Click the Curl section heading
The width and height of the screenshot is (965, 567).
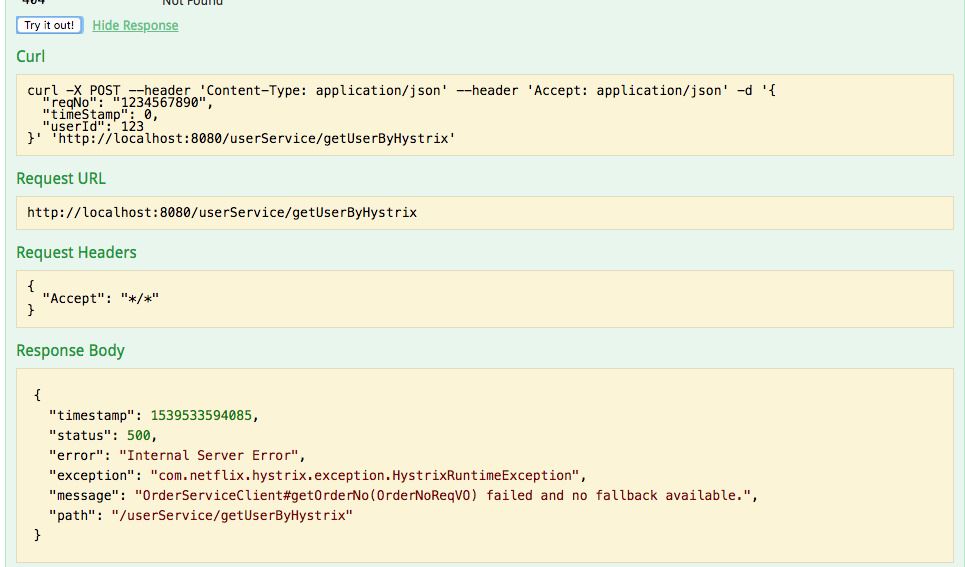(31, 56)
